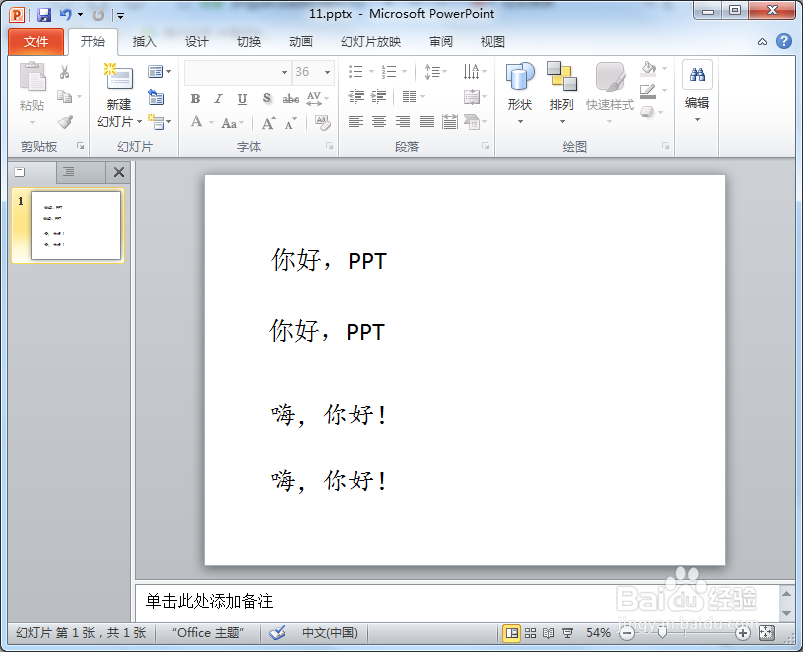Minimize the ribbon with caret icon
This screenshot has width=803, height=652.
pos(762,41)
